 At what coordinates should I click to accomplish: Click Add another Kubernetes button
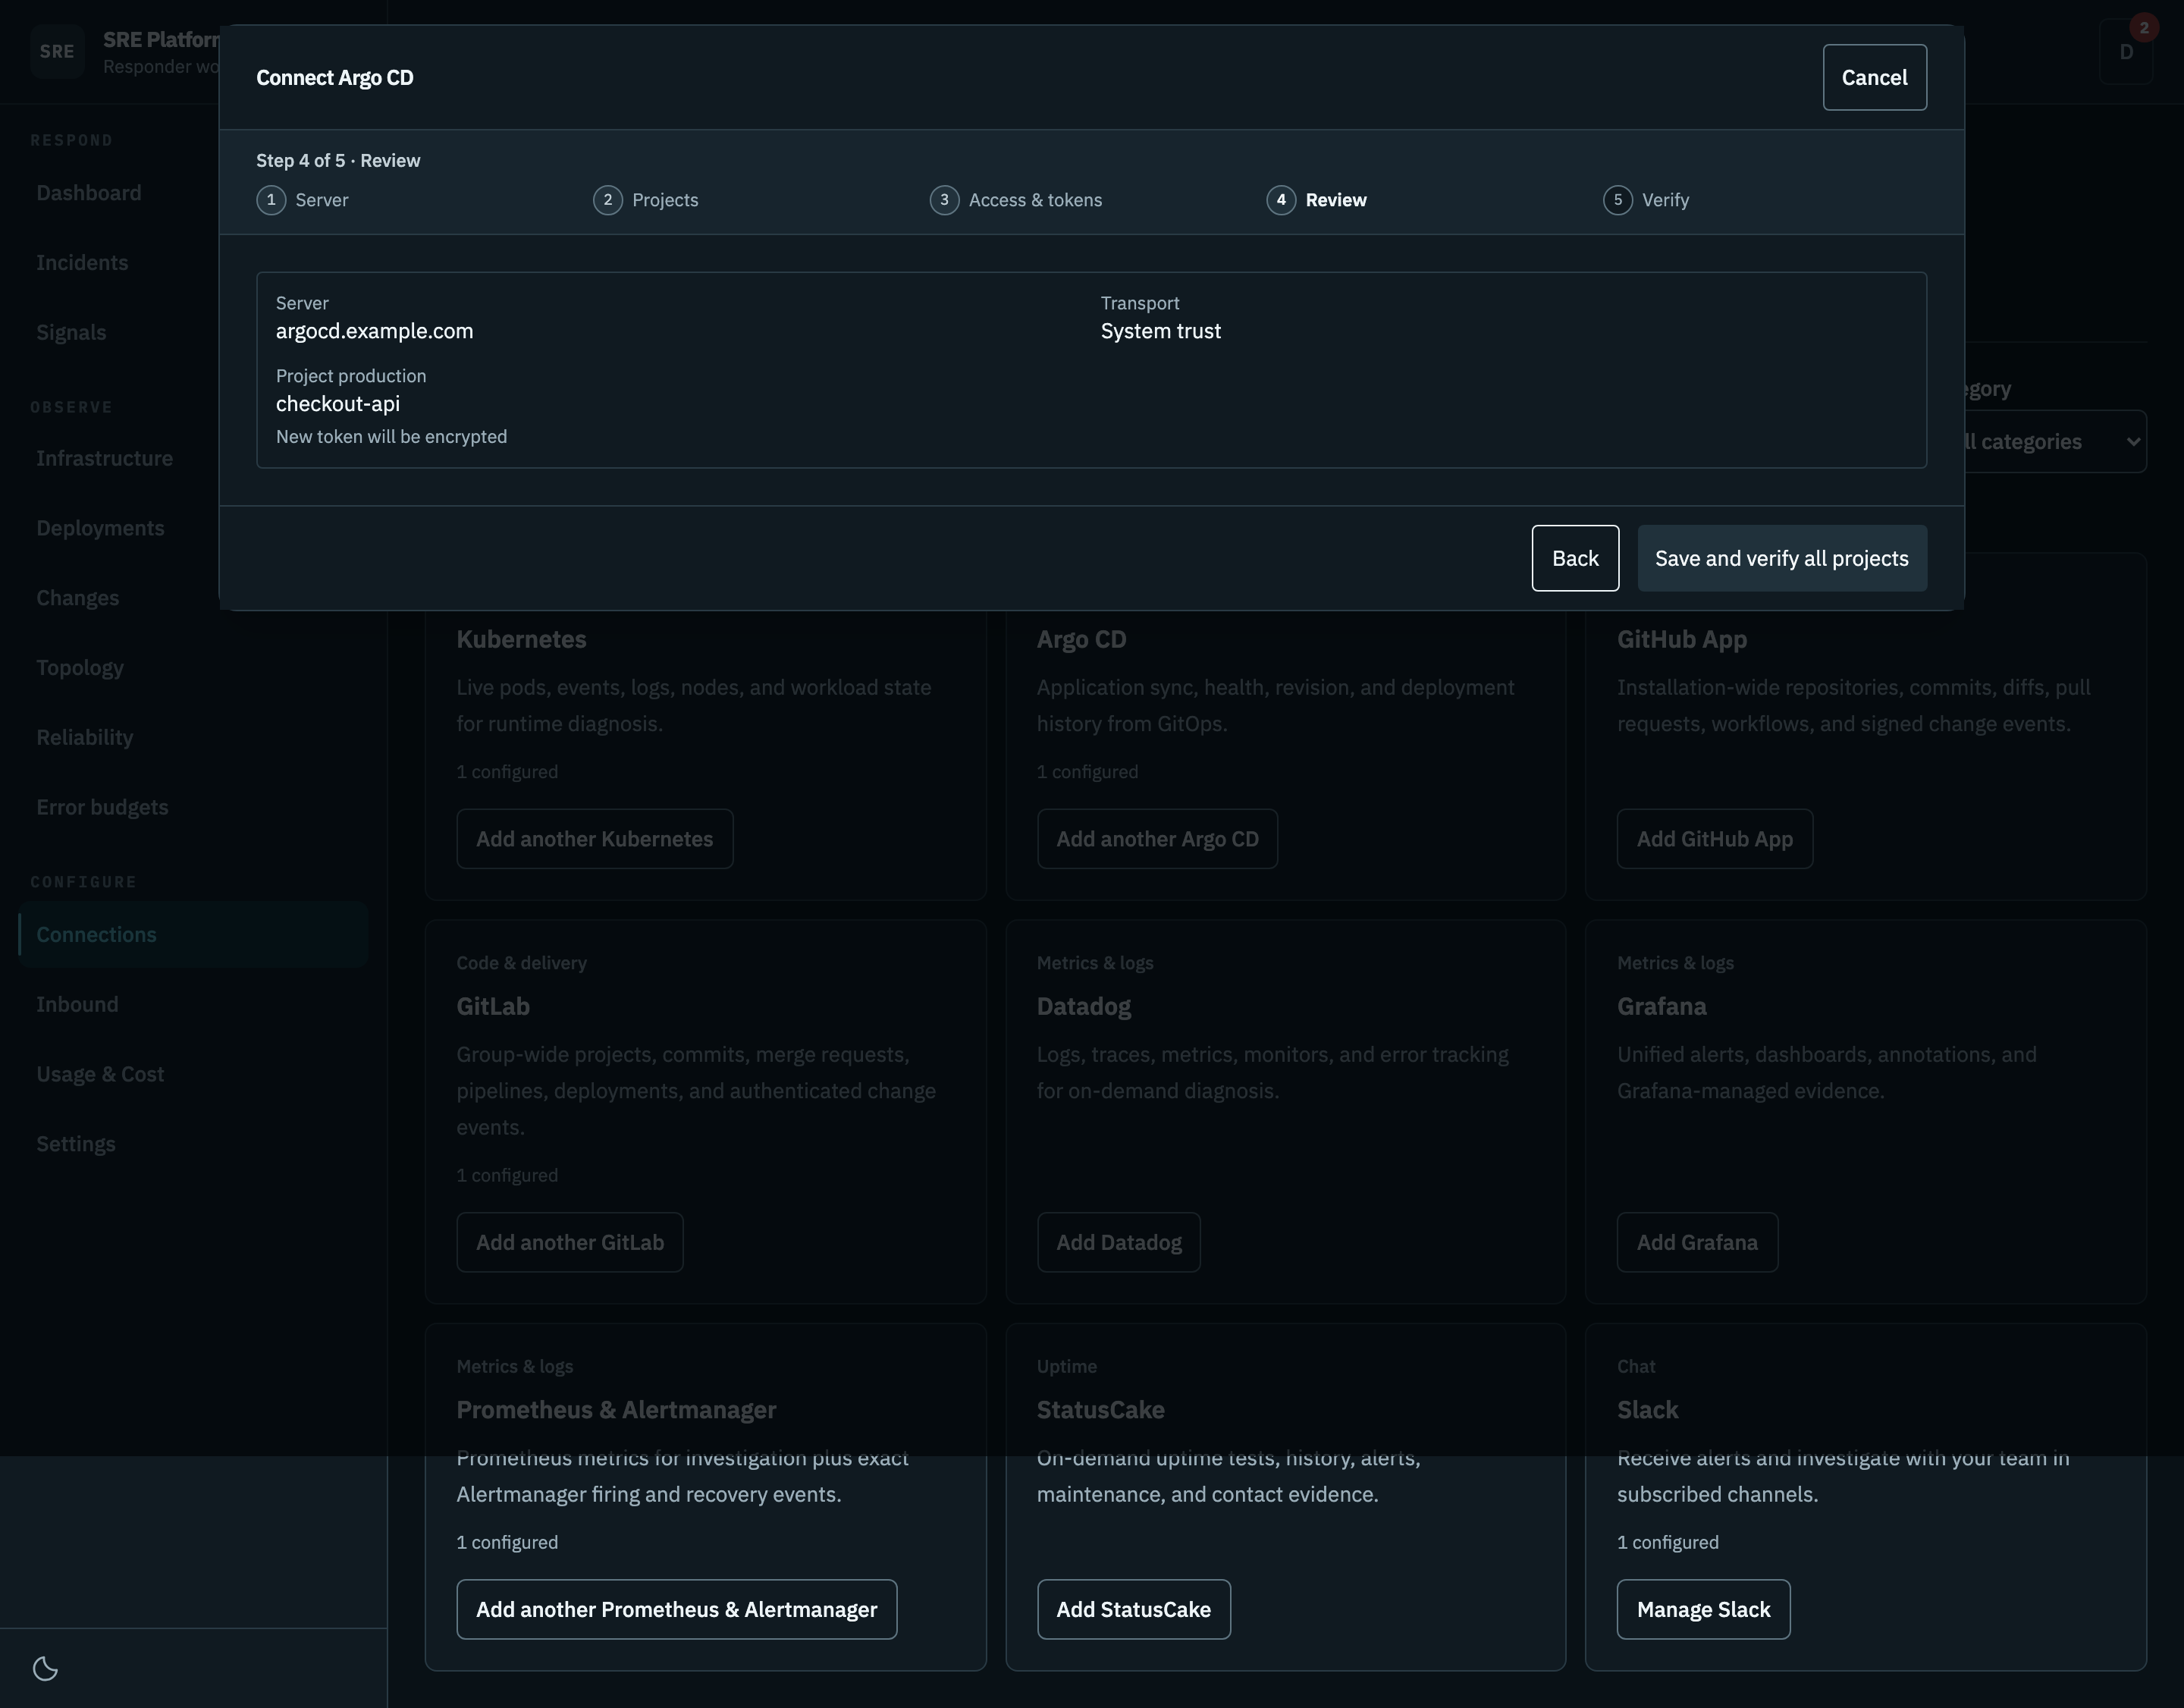[x=595, y=839]
